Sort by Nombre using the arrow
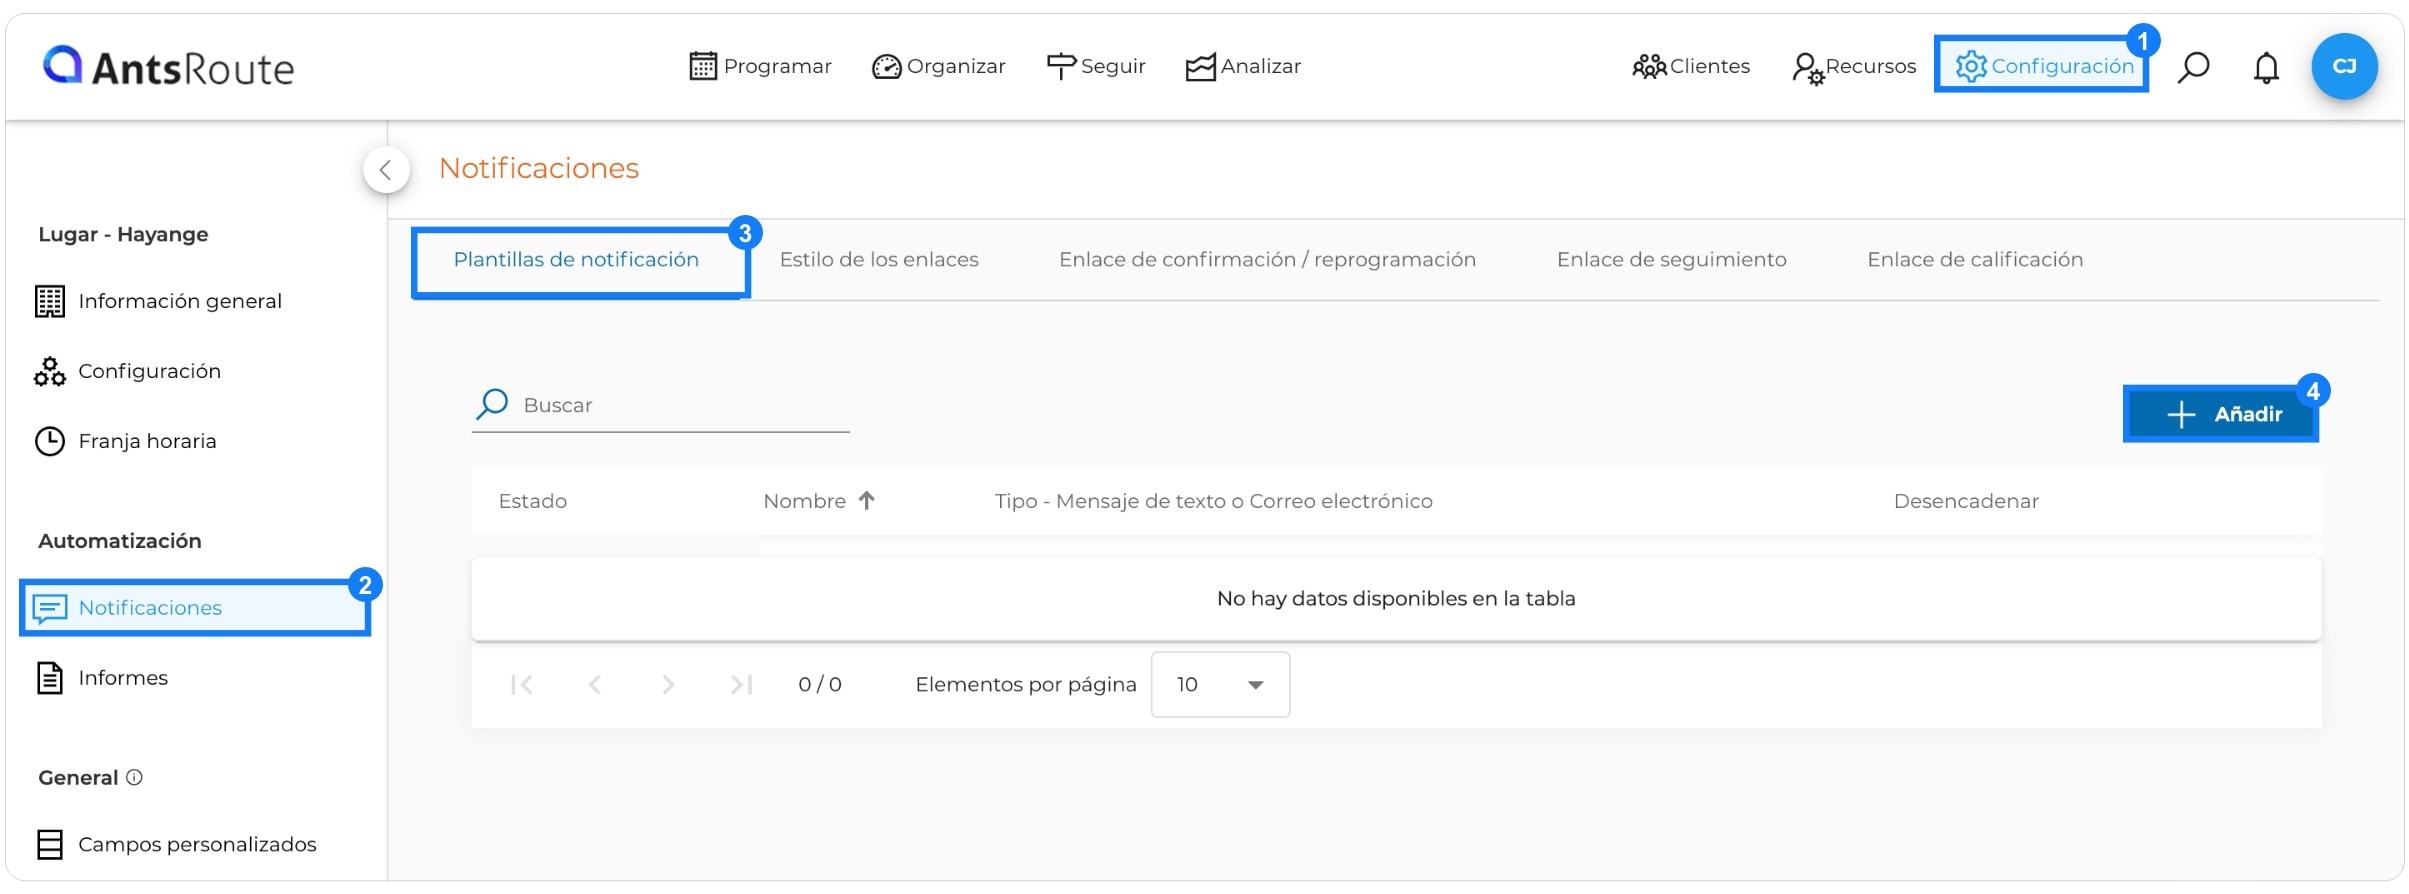Viewport: 2409px width, 894px height. pyautogui.click(x=867, y=500)
